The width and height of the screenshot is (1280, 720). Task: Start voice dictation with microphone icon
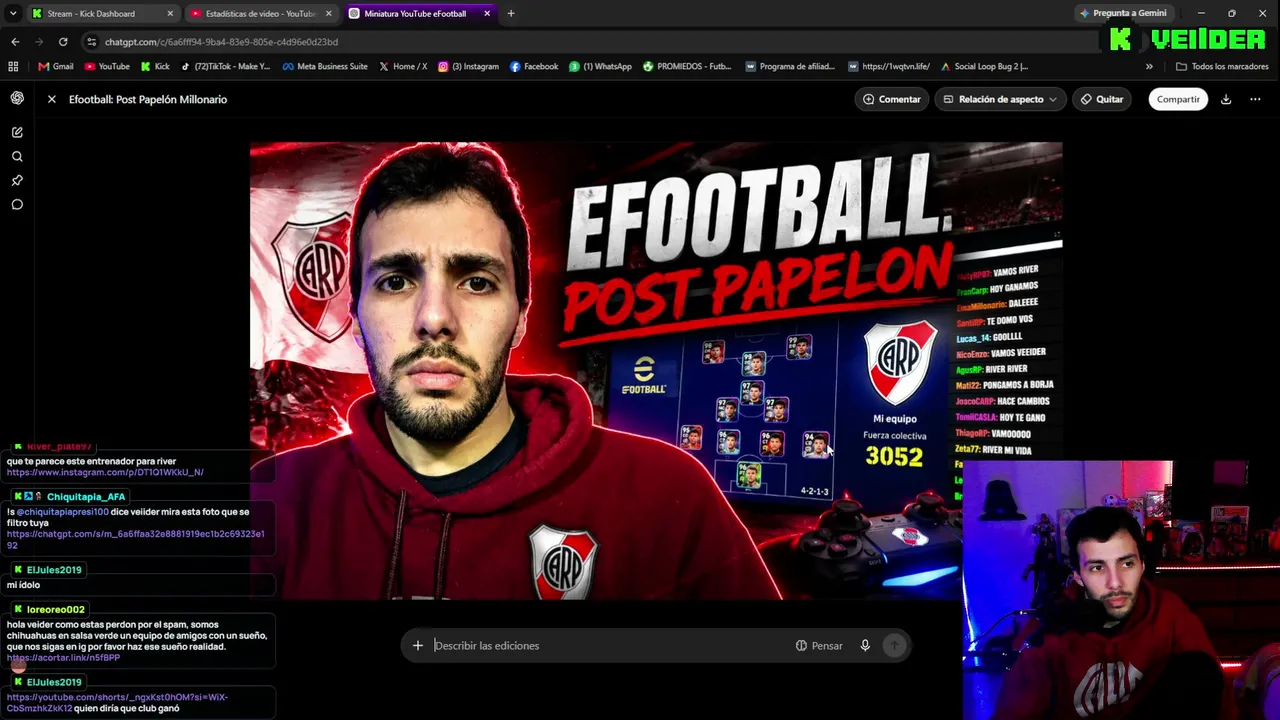(865, 646)
